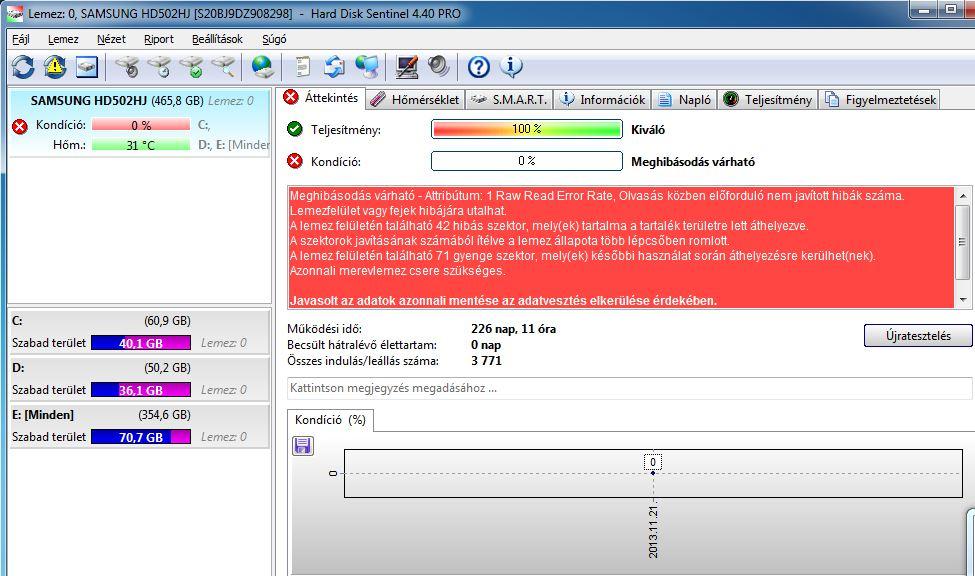Click the Hőm. 31 °C green bar
The width and height of the screenshot is (975, 576).
click(x=141, y=145)
